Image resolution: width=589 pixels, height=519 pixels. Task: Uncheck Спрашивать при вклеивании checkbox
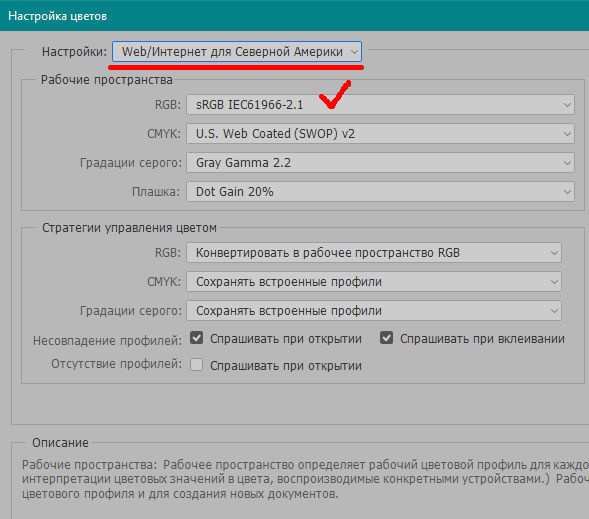click(x=386, y=338)
